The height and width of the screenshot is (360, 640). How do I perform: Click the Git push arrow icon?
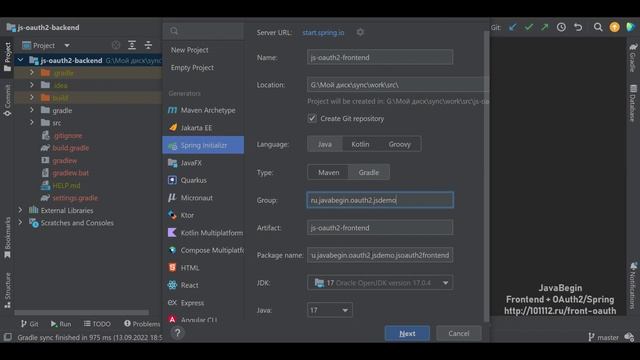click(544, 27)
